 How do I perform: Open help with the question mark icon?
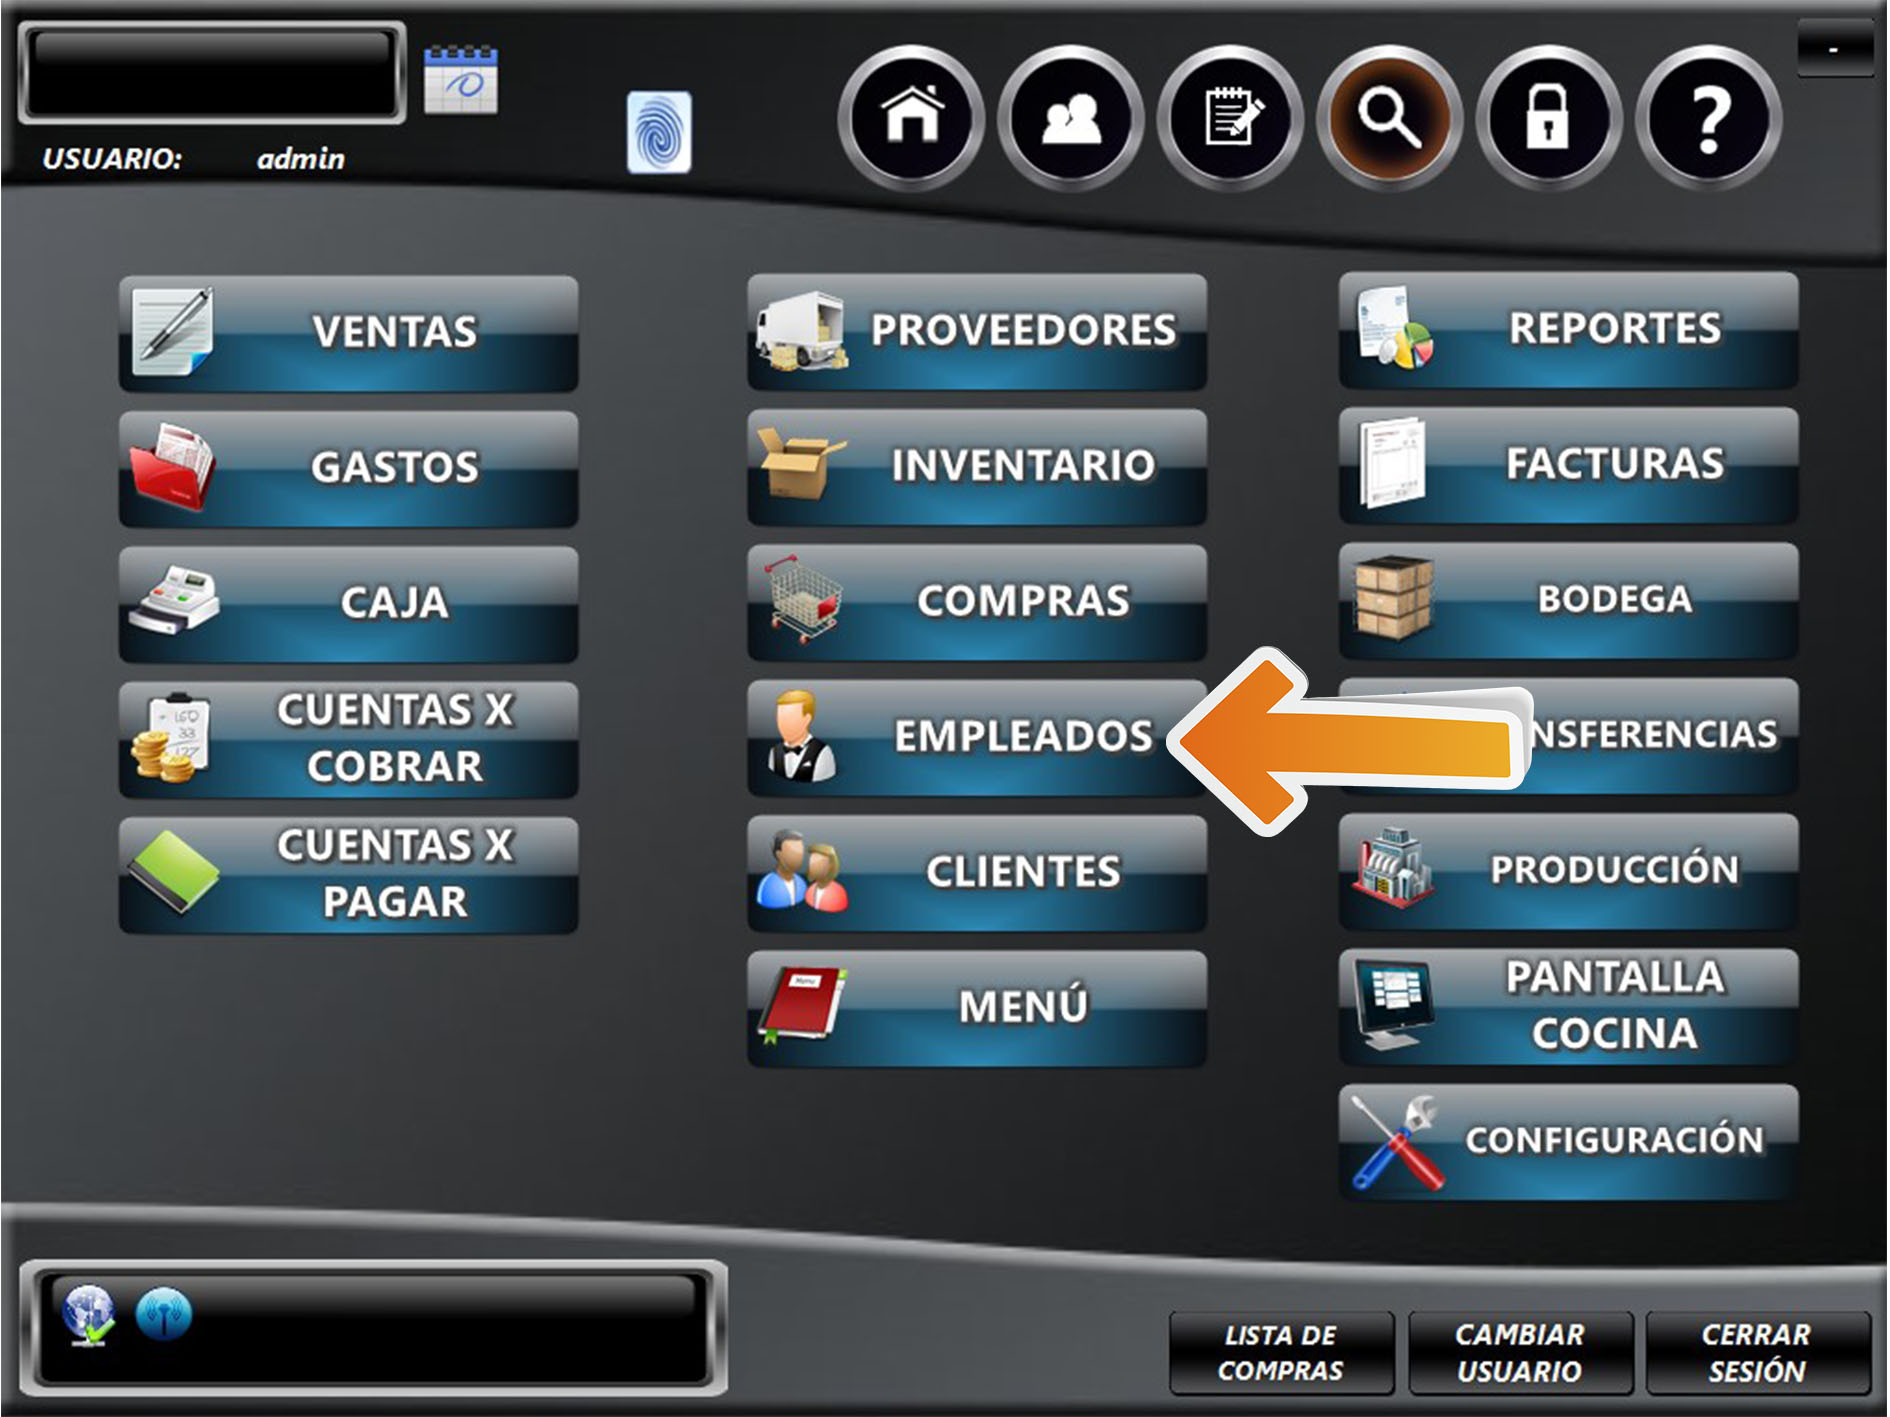[x=1708, y=117]
